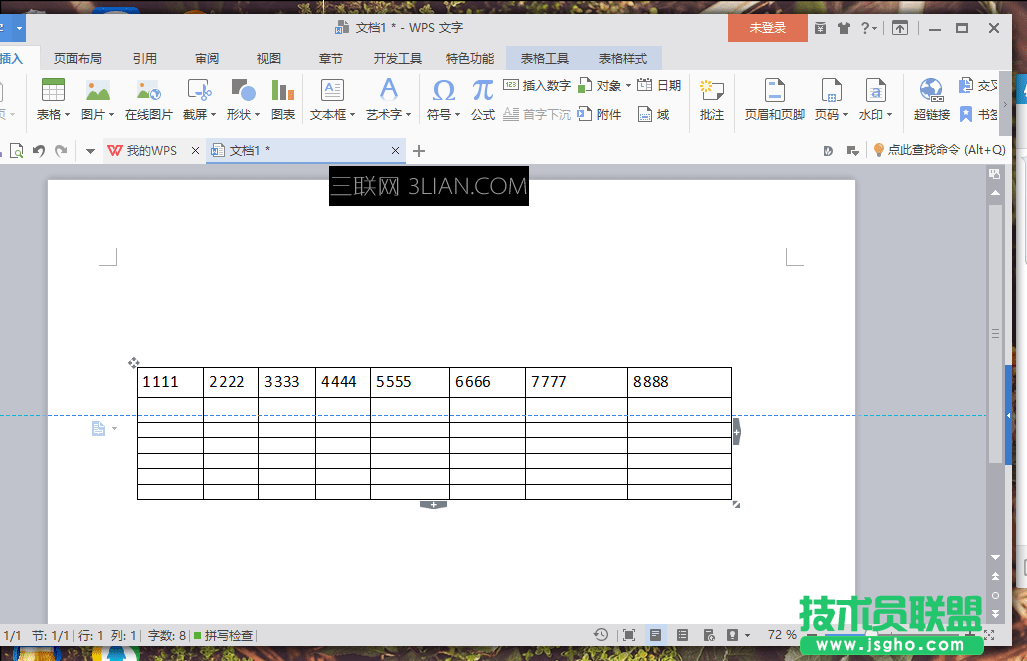Enable full screen view in status bar
Viewport: 1027px width, 661px height.
coord(628,634)
